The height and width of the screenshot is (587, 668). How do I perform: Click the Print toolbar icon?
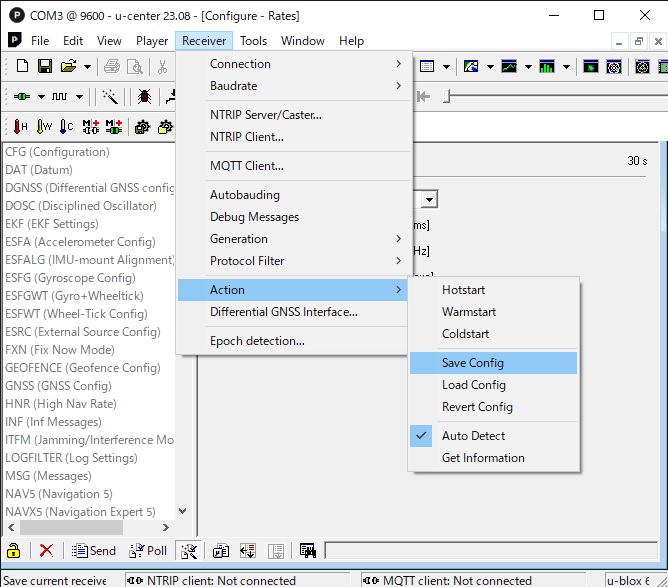click(x=112, y=67)
